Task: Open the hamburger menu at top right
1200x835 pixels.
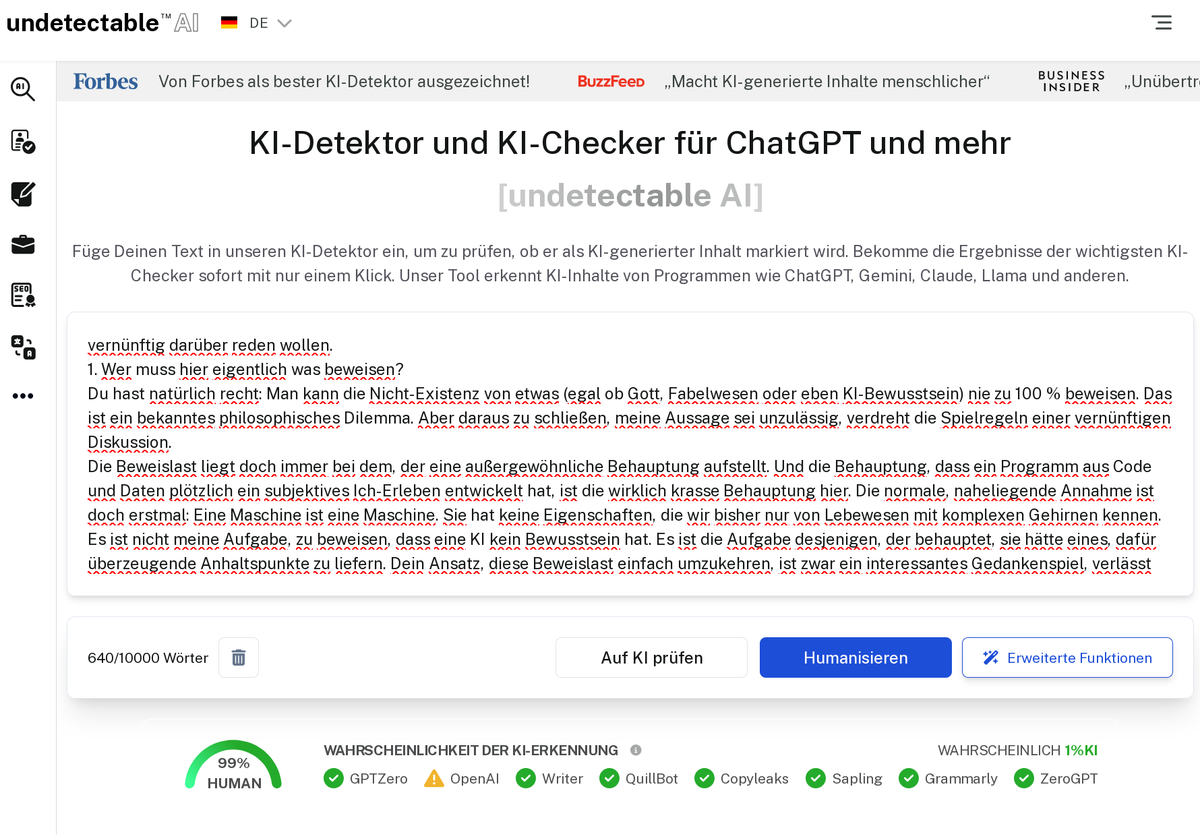Action: click(x=1161, y=22)
